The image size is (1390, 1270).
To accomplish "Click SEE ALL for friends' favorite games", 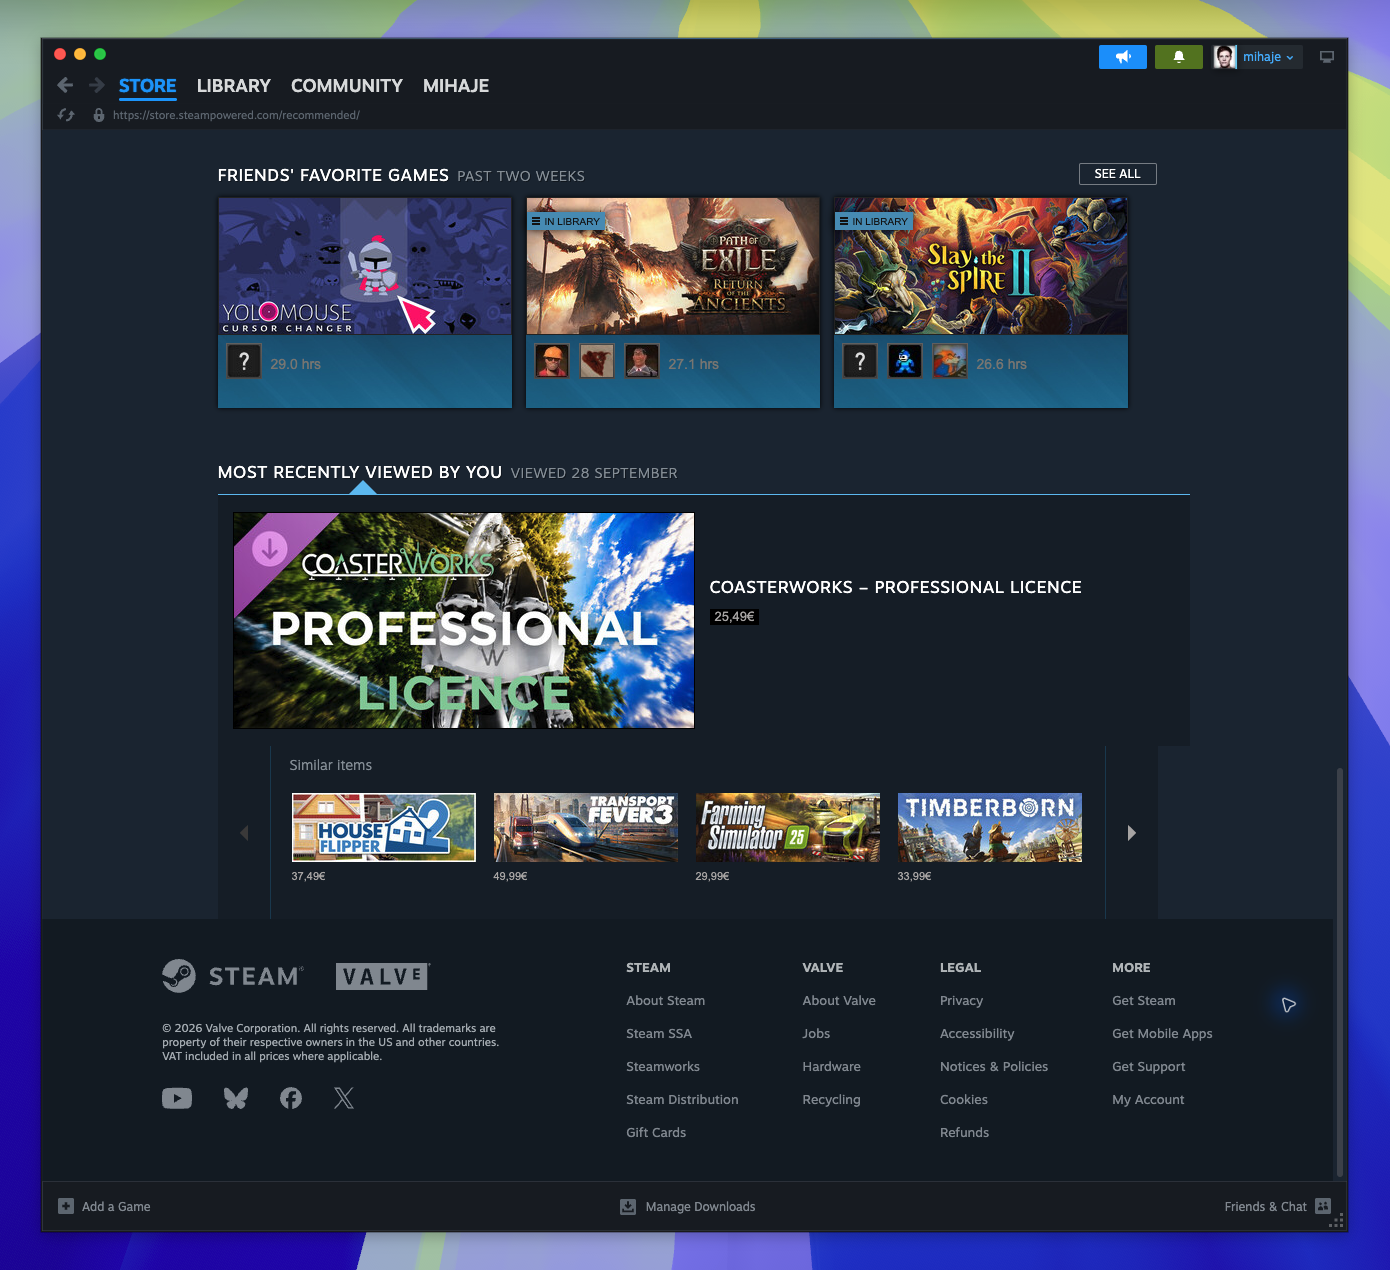I will coord(1117,174).
